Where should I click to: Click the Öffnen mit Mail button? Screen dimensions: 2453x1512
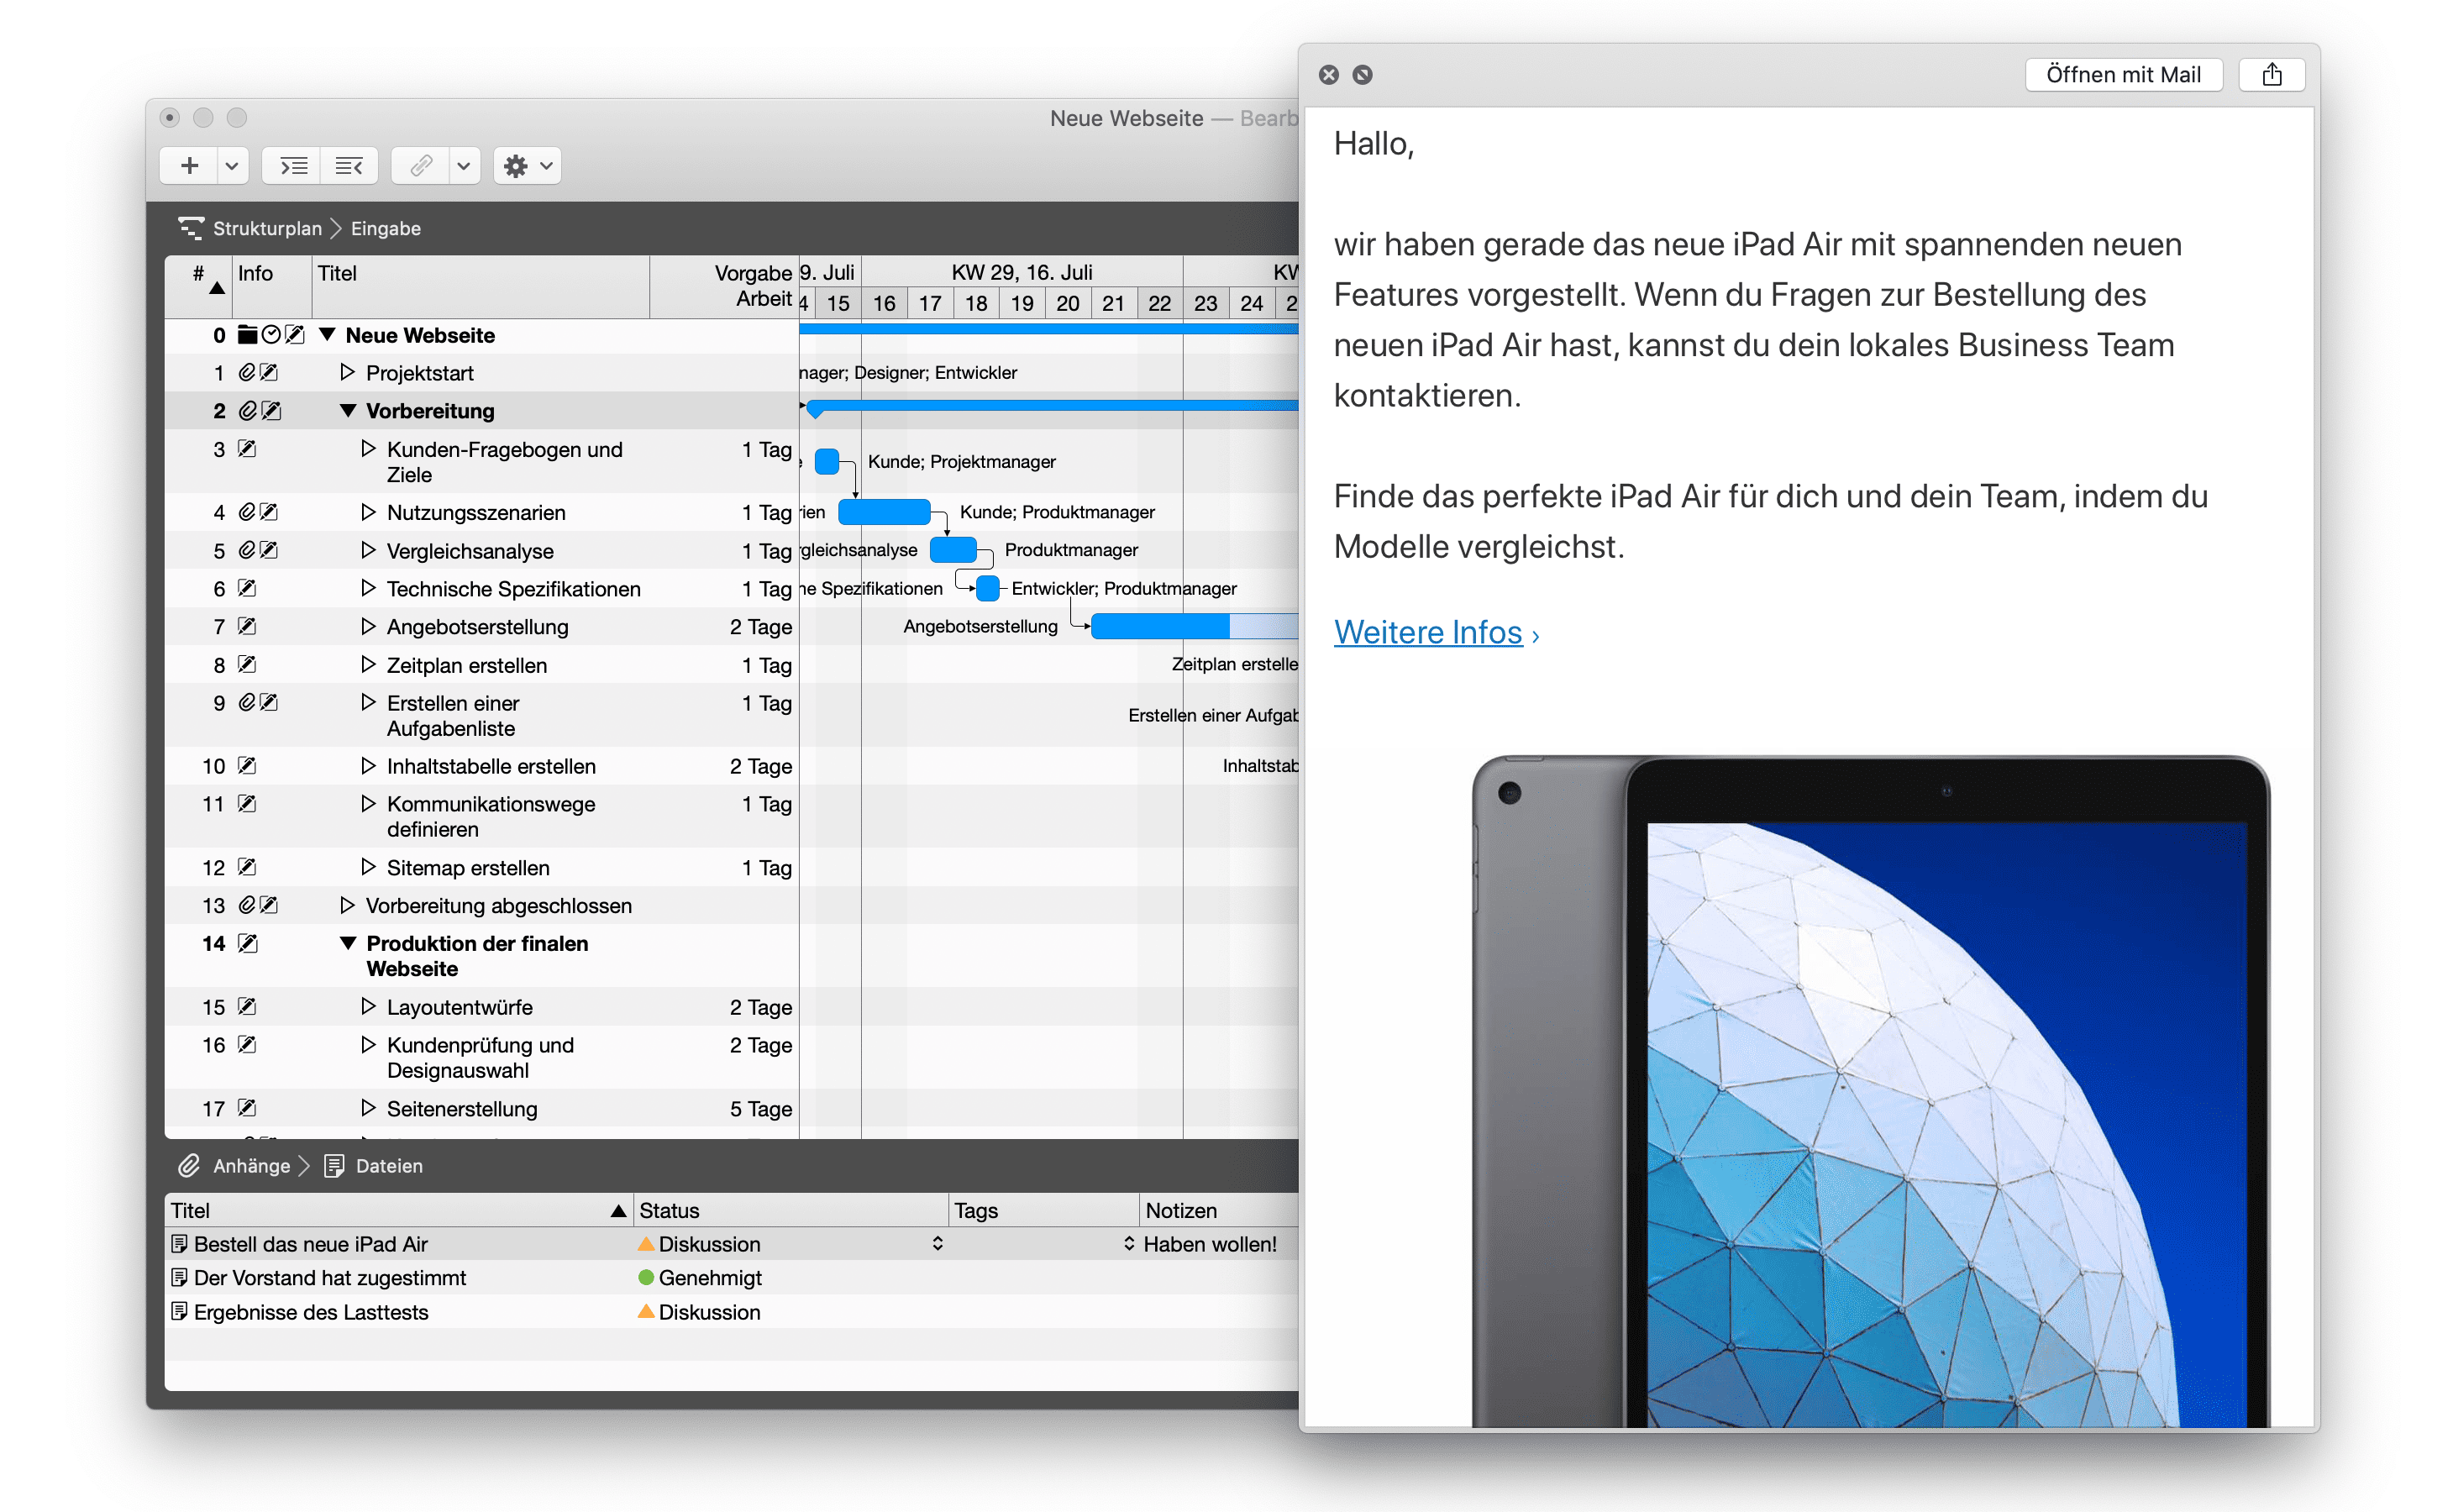(2122, 75)
